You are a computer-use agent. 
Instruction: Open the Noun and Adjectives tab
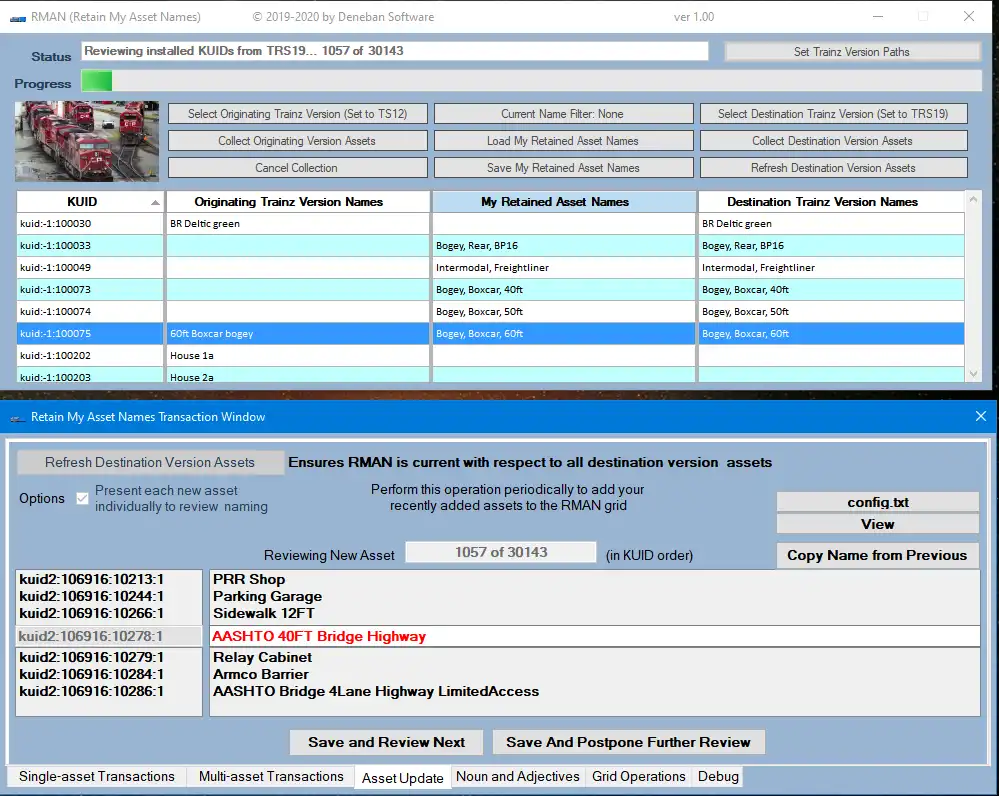(518, 776)
